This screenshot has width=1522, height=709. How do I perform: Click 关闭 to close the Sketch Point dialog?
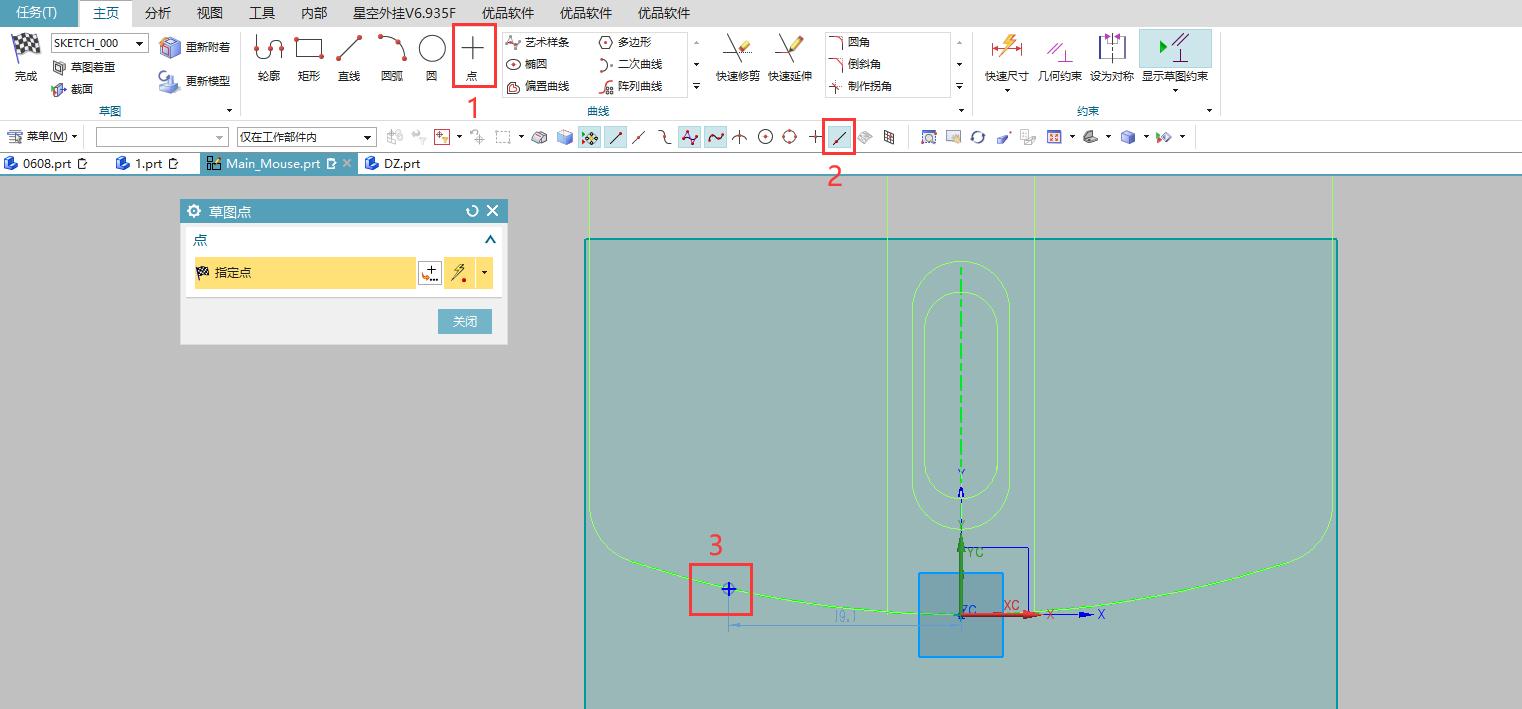[x=464, y=321]
